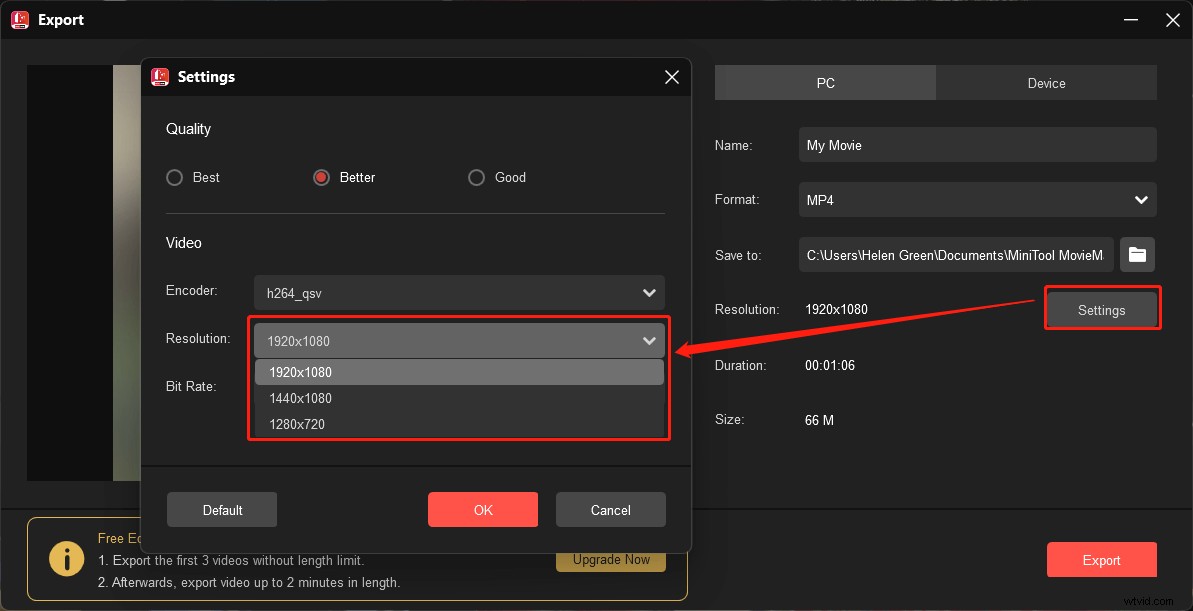Select the Good quality option

(x=477, y=177)
